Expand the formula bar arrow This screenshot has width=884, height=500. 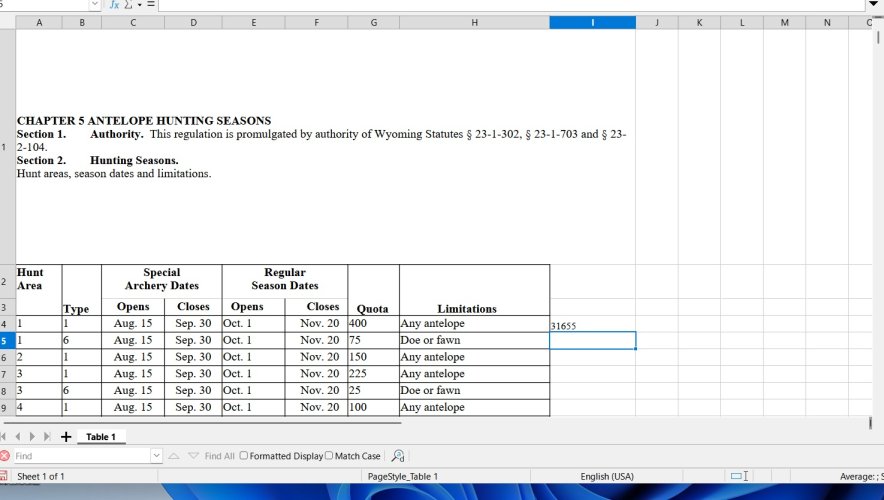[x=873, y=5]
